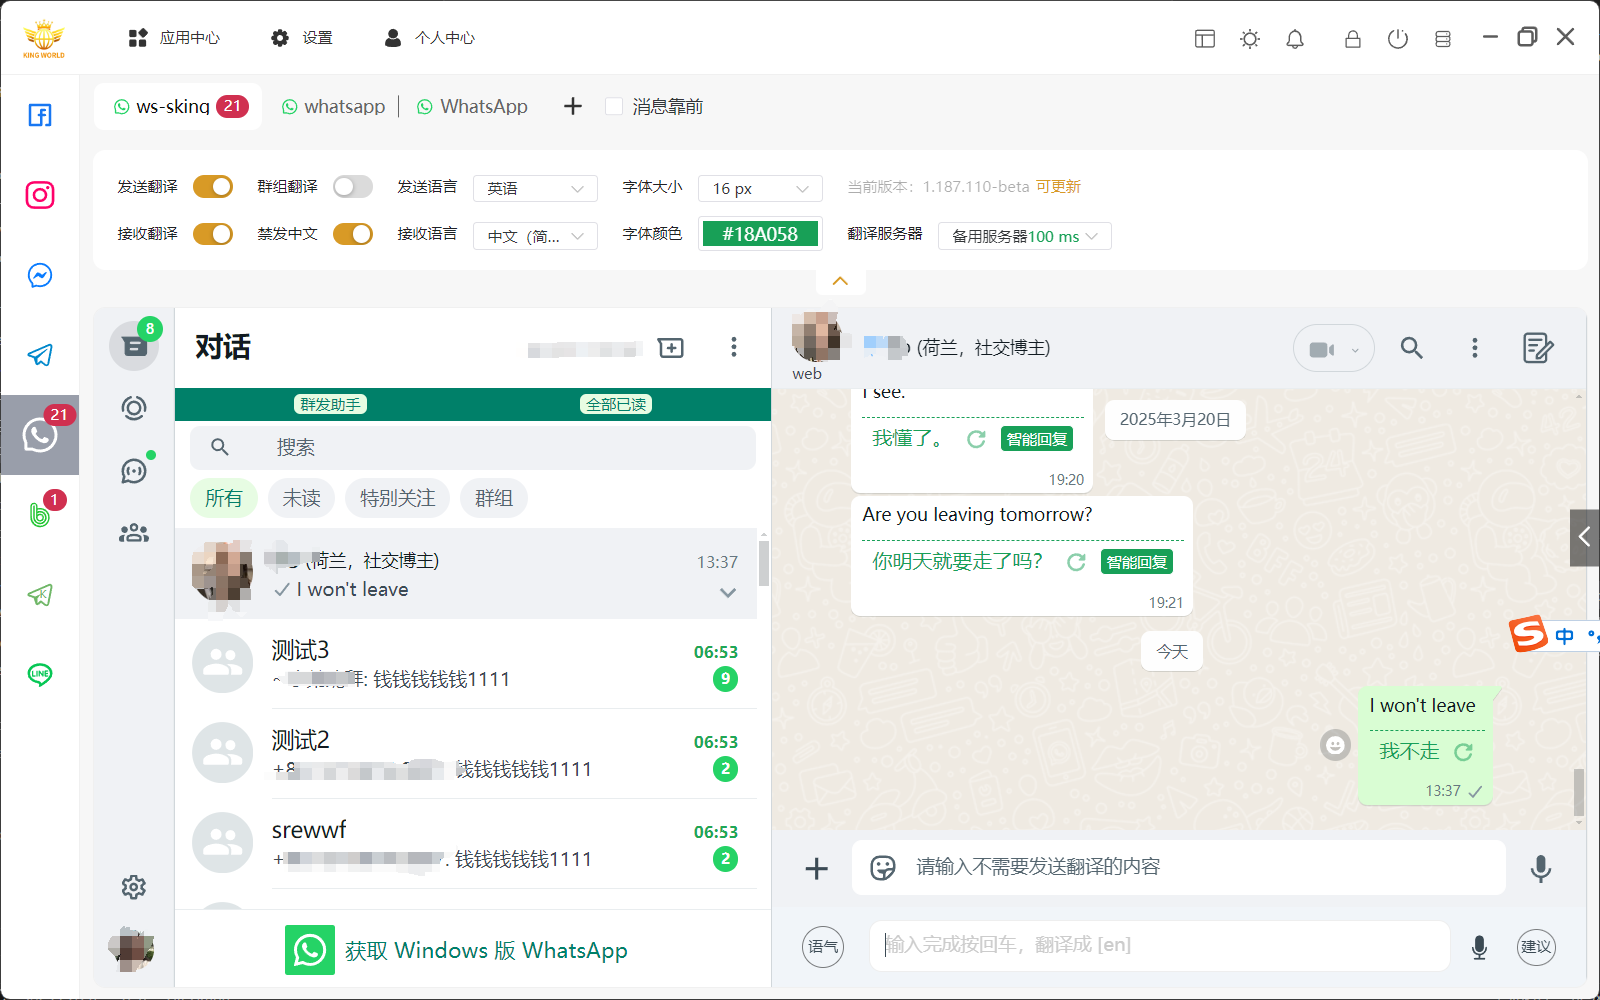Viewport: 1600px width, 1000px height.
Task: Click the 智能回复 button on the latest message
Action: (1136, 561)
